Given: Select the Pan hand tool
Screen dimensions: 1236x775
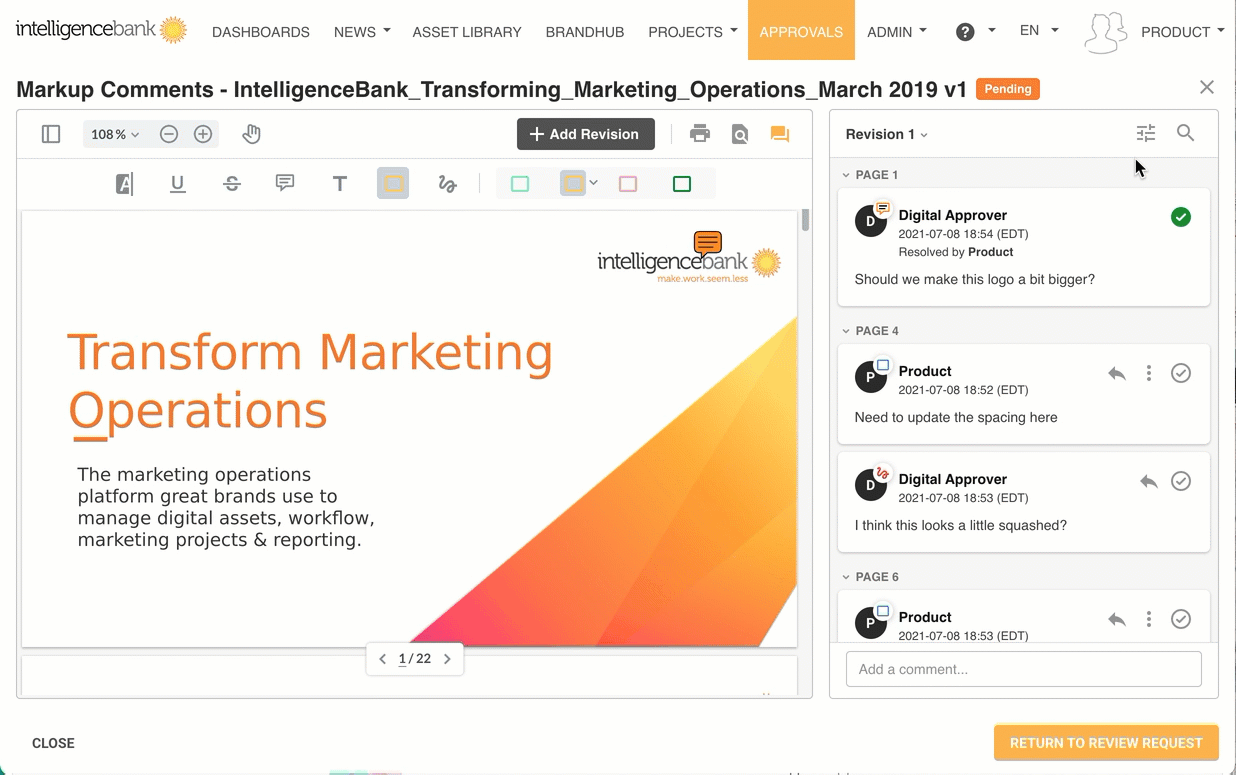Looking at the screenshot, I should tap(251, 134).
